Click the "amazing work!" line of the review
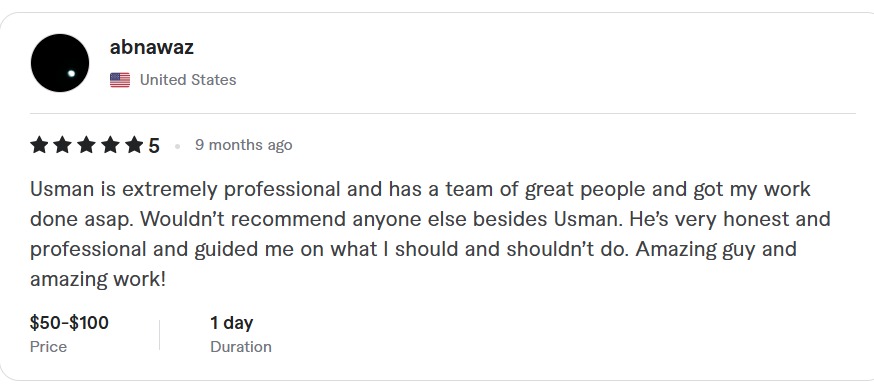874x388 pixels. click(x=98, y=279)
